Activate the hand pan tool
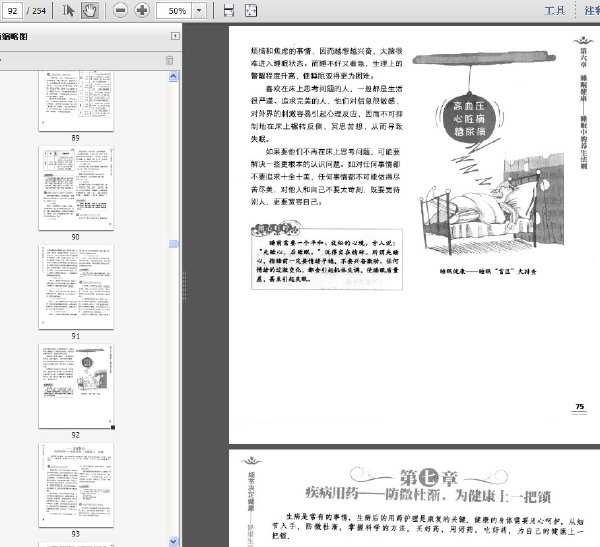The image size is (600, 547). tap(90, 10)
